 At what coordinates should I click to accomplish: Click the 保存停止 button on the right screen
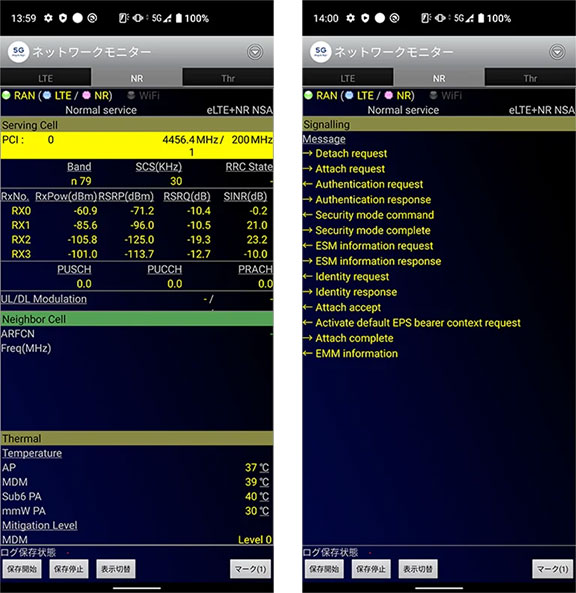[371, 569]
